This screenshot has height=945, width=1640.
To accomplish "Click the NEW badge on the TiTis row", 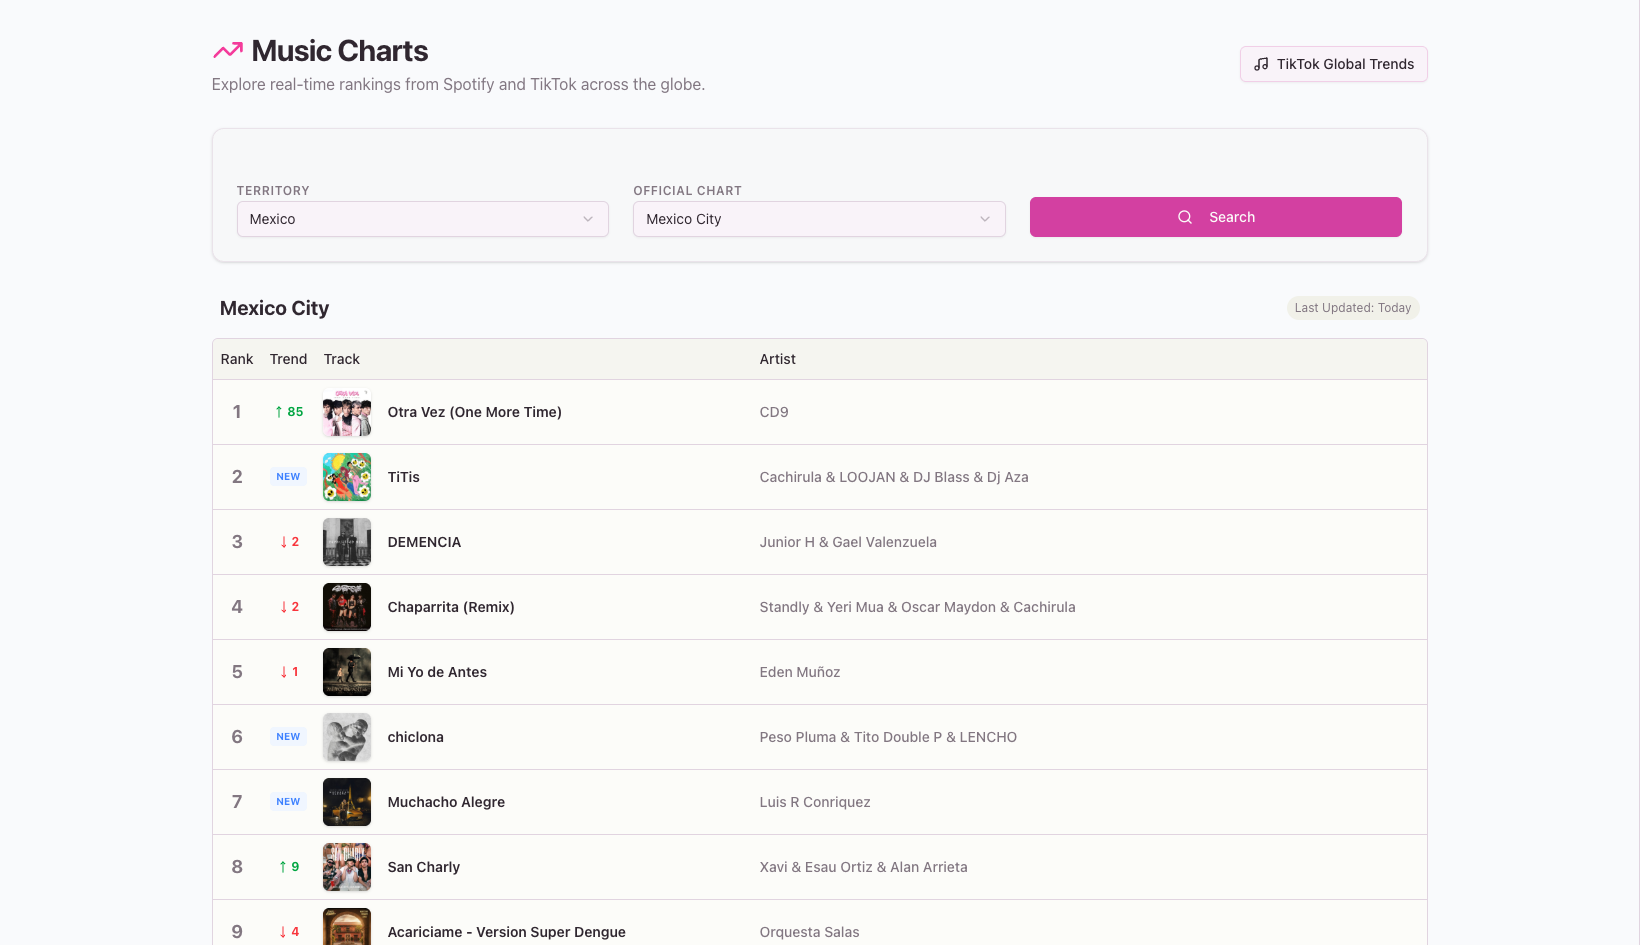I will [288, 476].
